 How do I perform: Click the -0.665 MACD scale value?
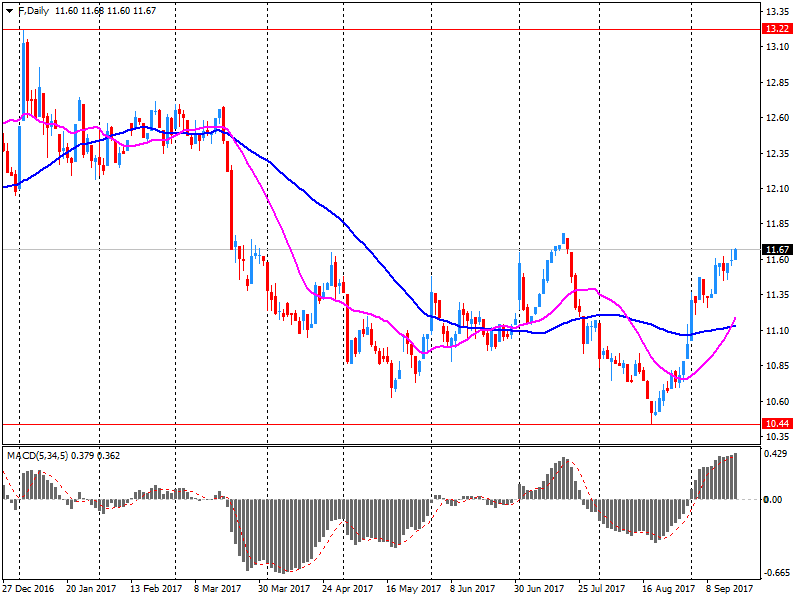(776, 573)
